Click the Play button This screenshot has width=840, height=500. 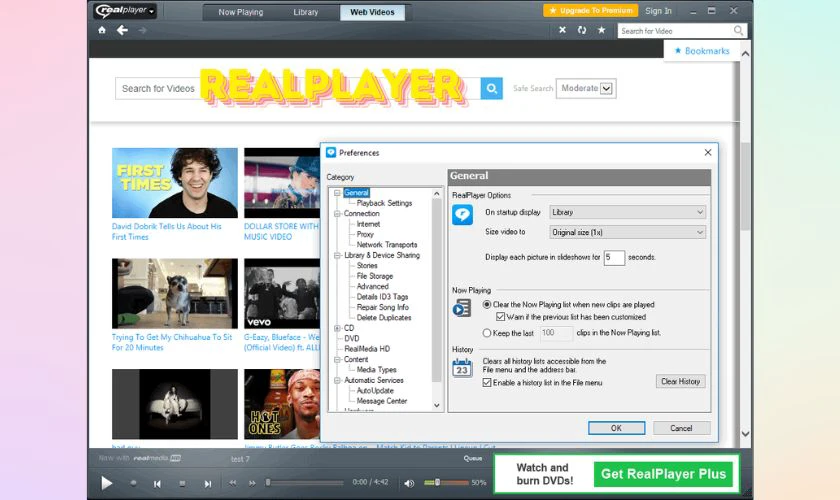pos(107,483)
